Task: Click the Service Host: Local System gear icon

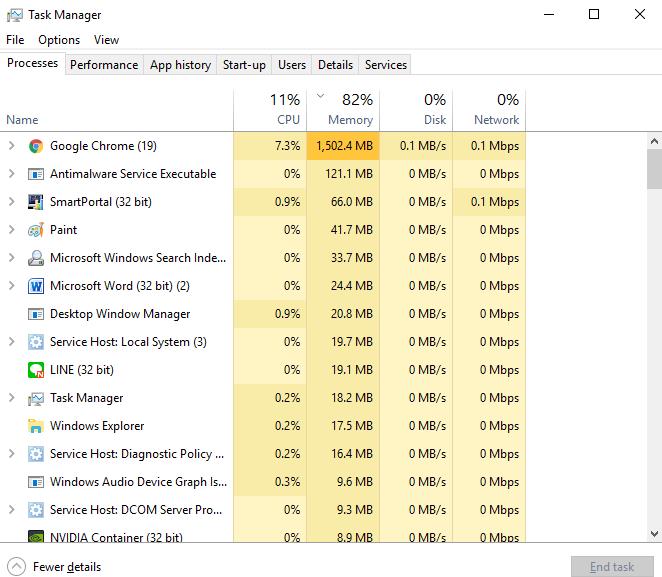Action: pyautogui.click(x=36, y=342)
